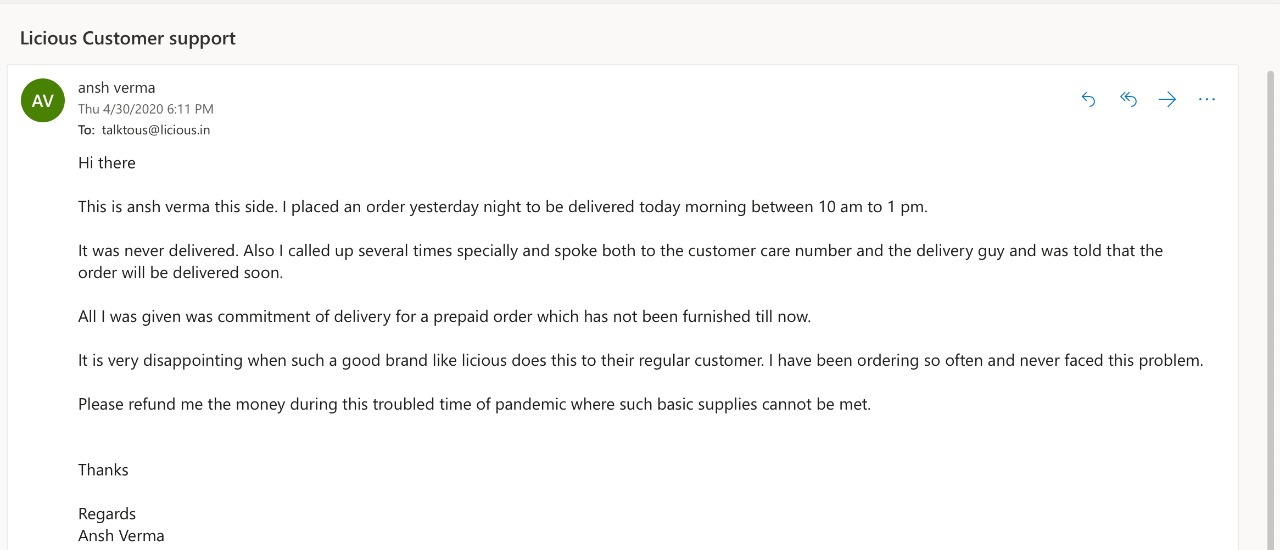Click the 'Ansh Verma' signature at bottom
Screen dimensions: 1280x550
click(121, 536)
